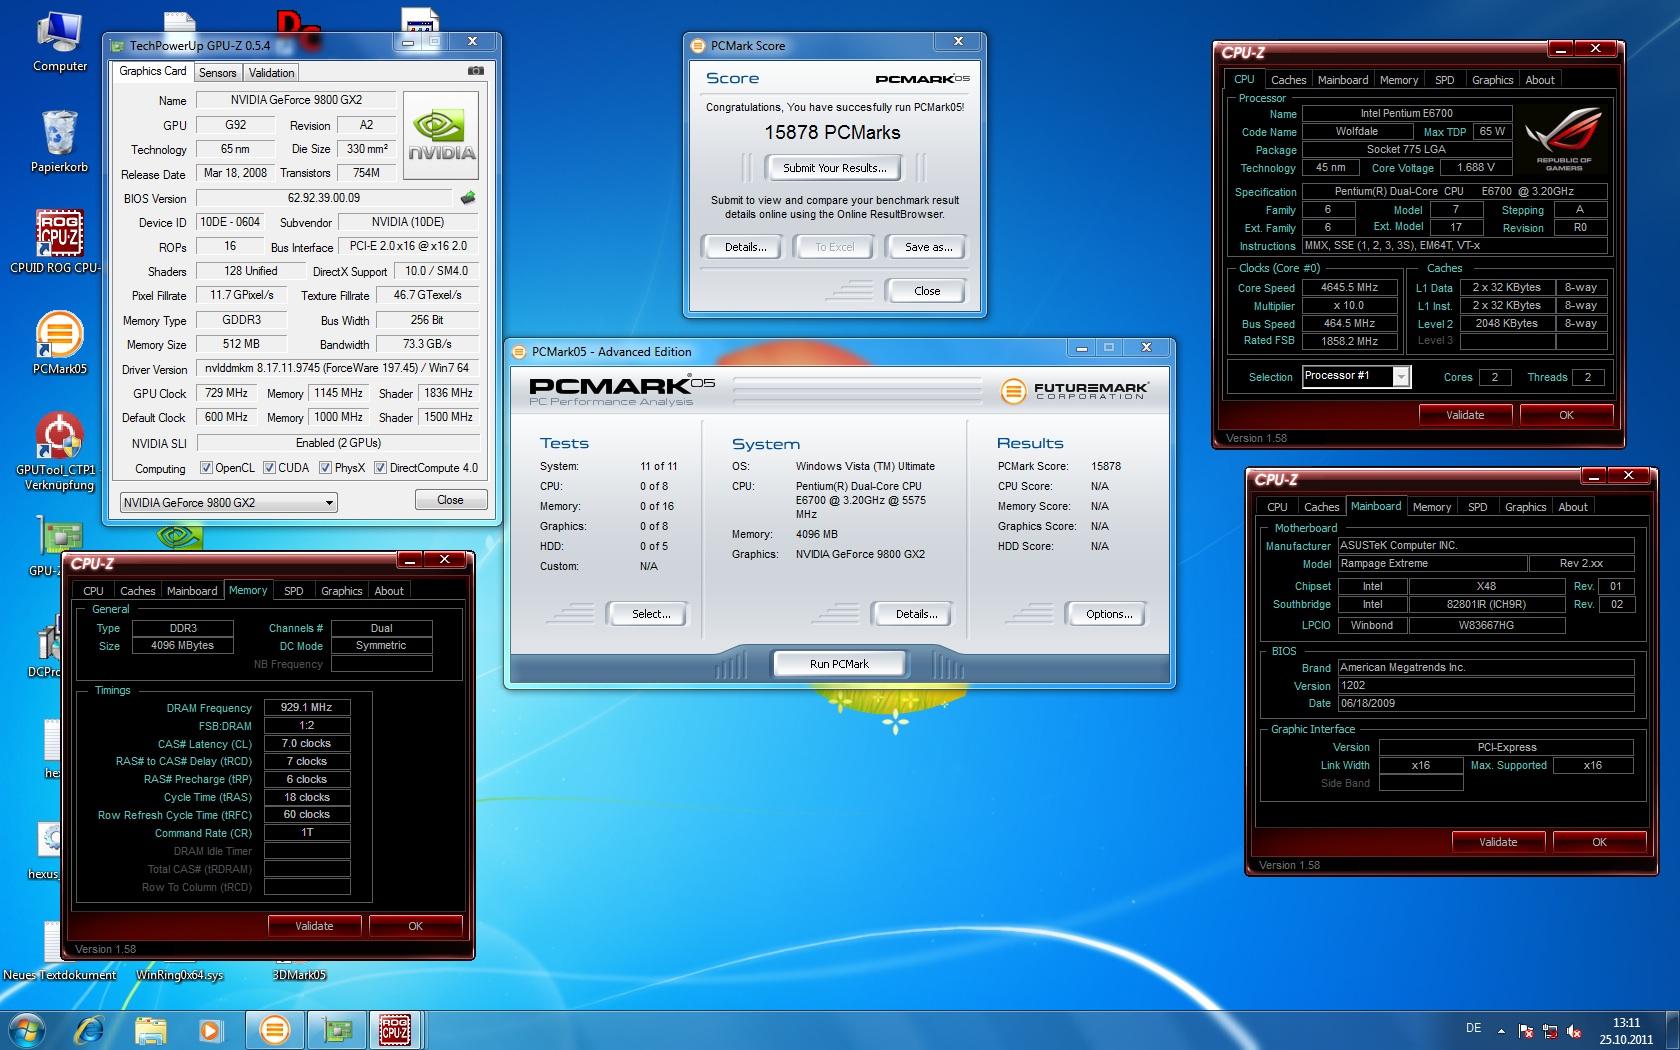This screenshot has width=1680, height=1050.
Task: Open Caches tab in top-right CPU-Z window
Action: (1288, 80)
